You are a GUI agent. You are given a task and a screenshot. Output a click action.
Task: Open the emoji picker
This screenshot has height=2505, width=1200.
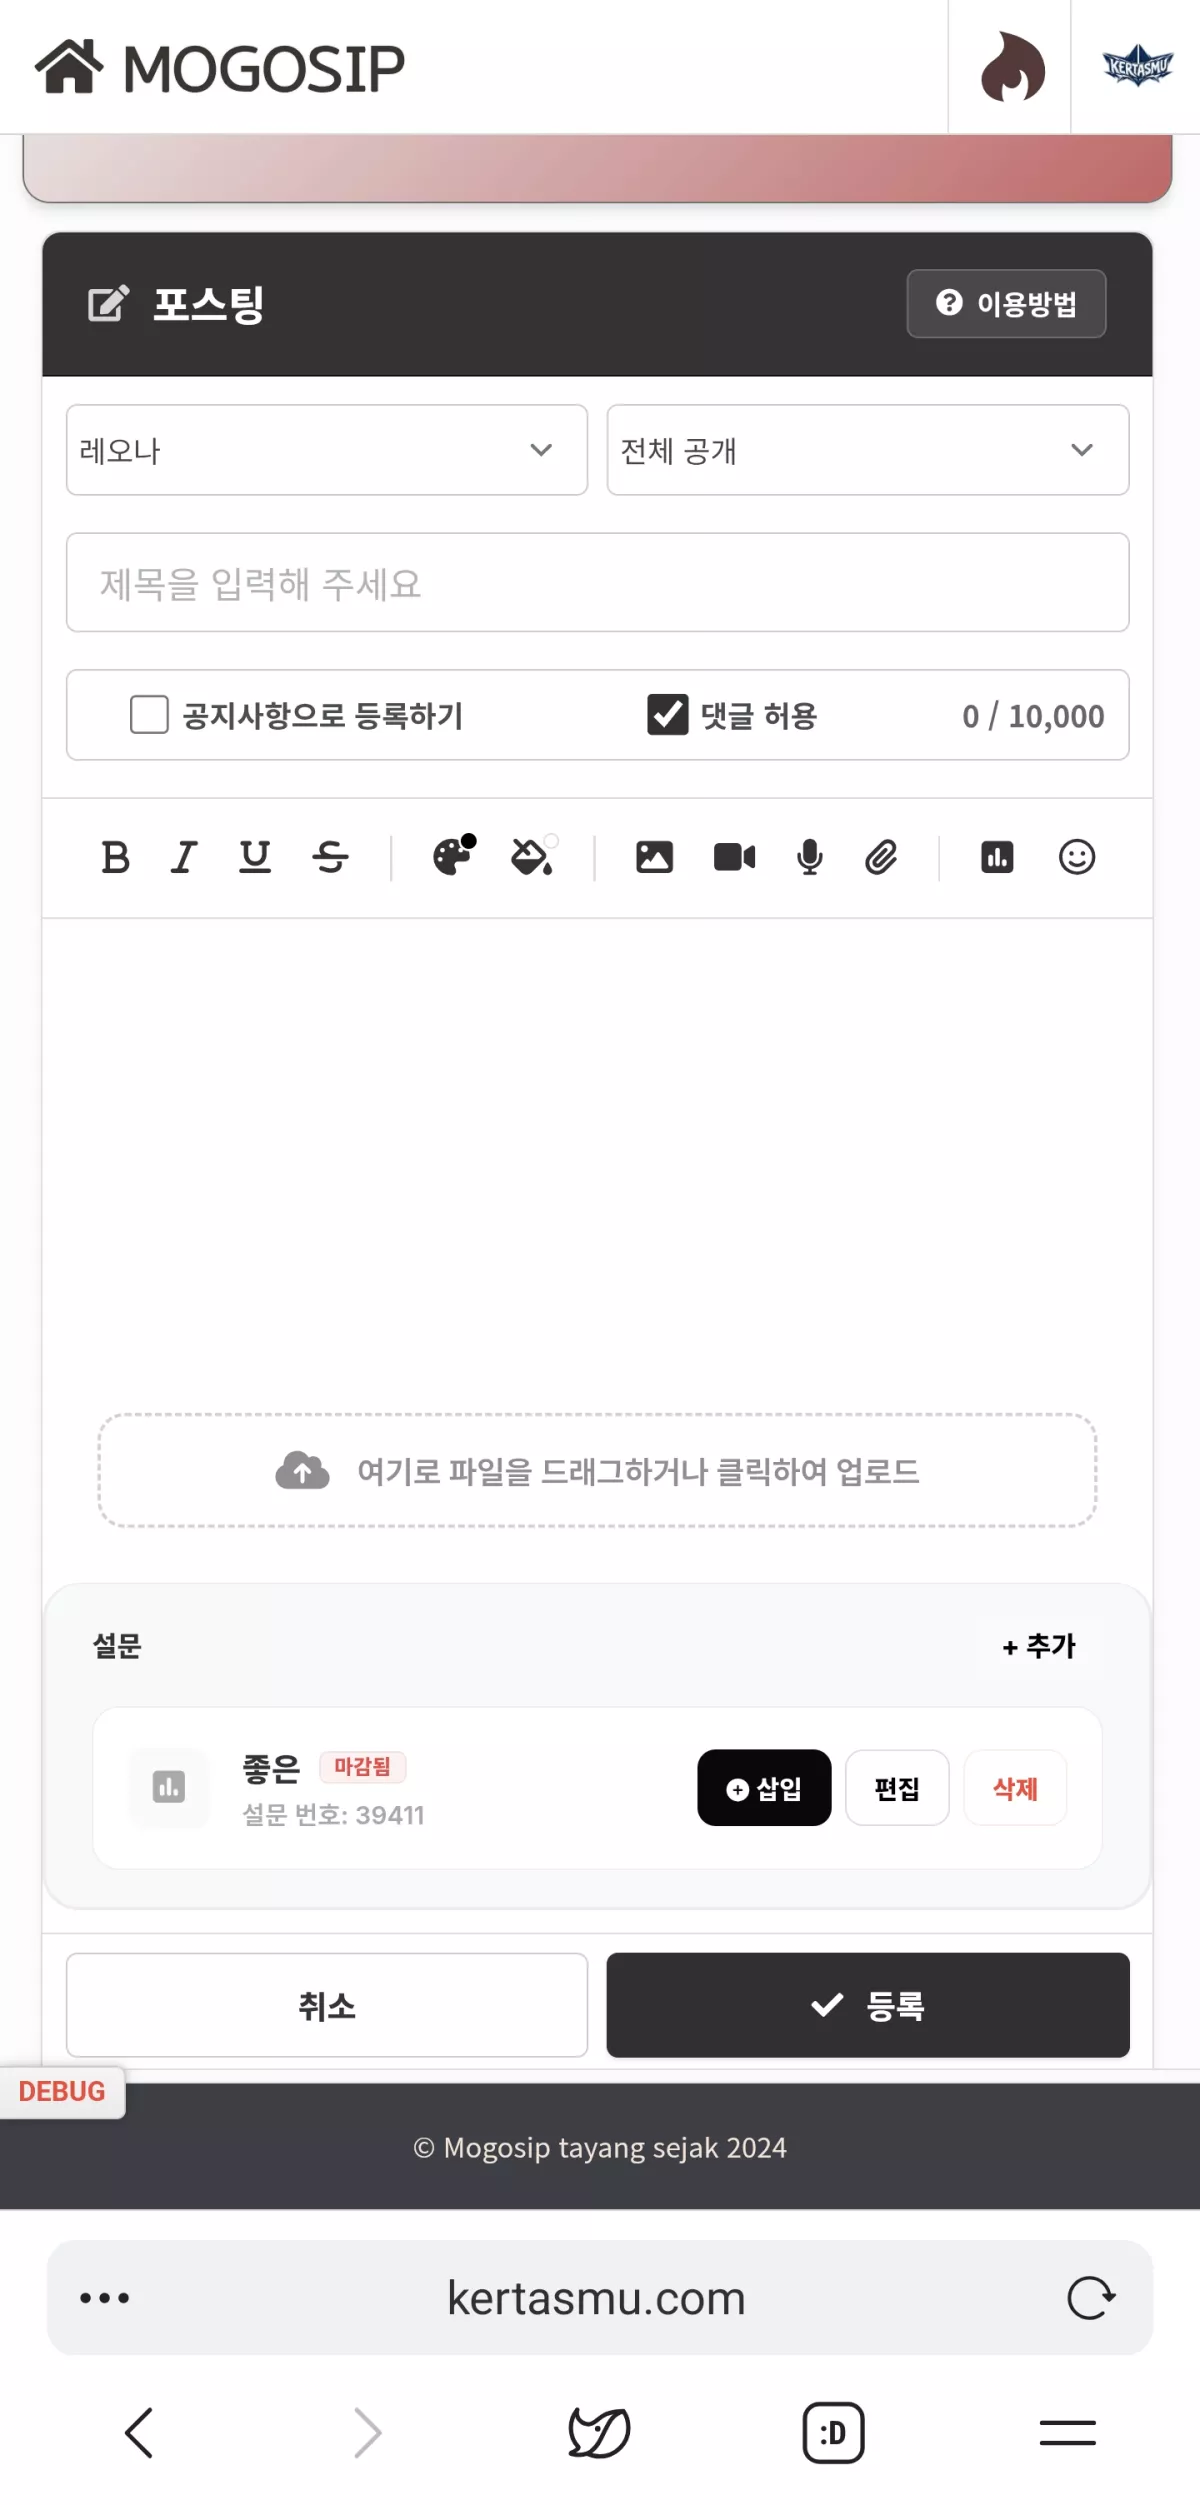click(x=1077, y=858)
